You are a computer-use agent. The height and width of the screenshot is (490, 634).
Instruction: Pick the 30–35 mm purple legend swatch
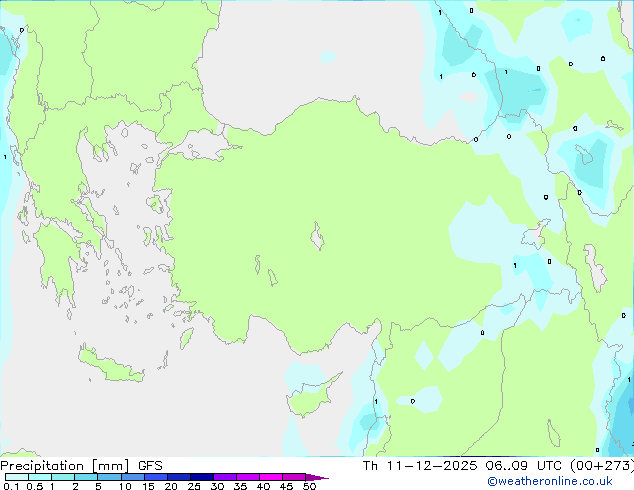coord(225,477)
